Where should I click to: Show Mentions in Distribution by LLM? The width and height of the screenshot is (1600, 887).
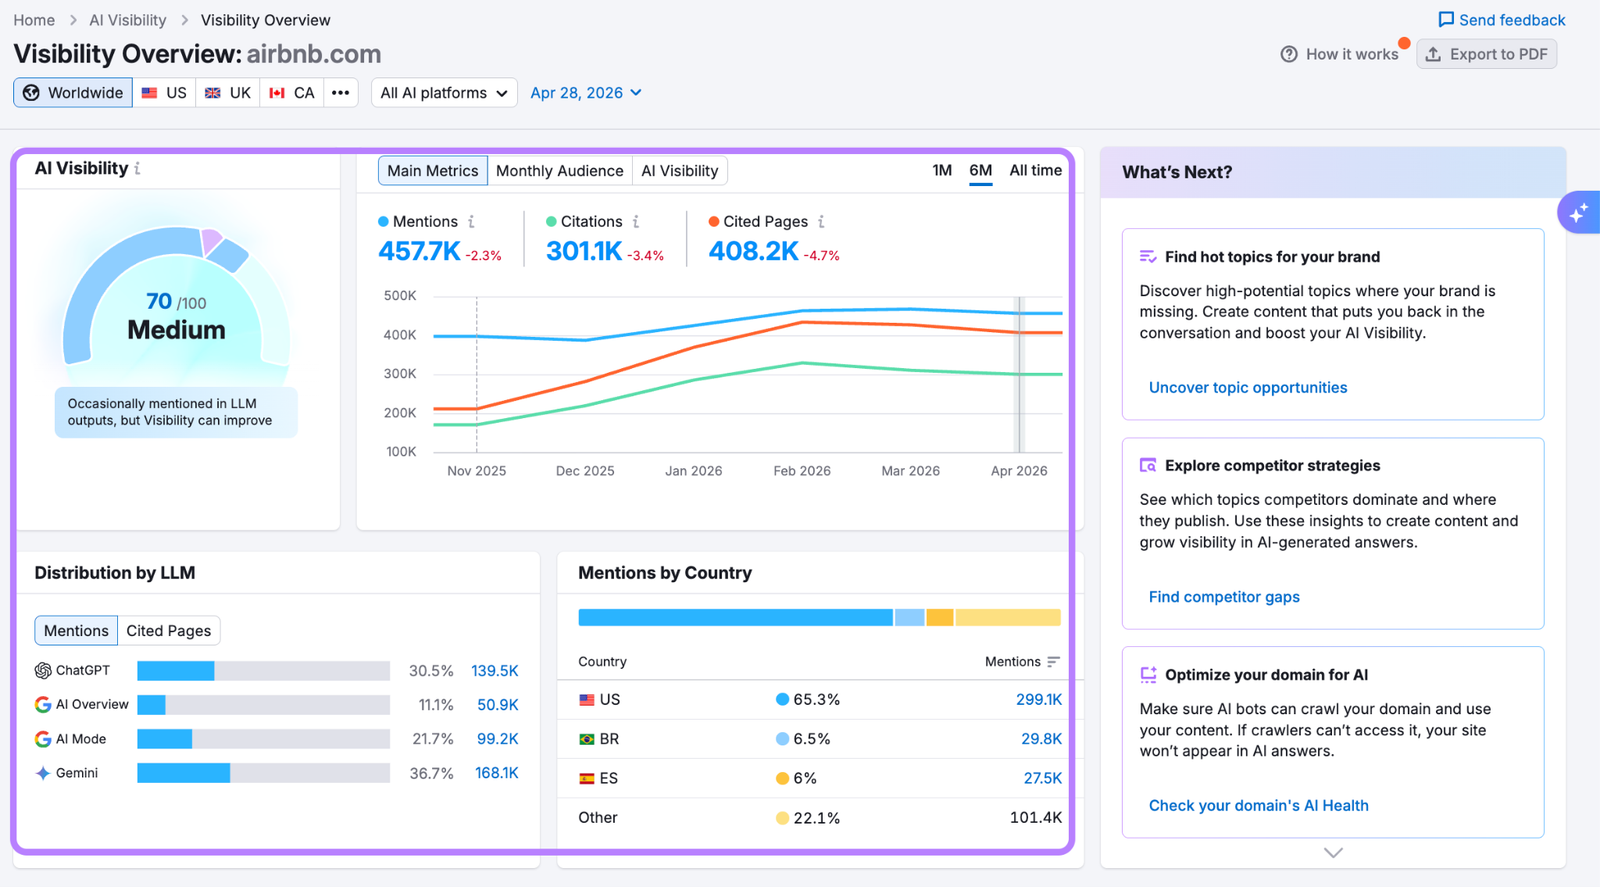(x=76, y=631)
